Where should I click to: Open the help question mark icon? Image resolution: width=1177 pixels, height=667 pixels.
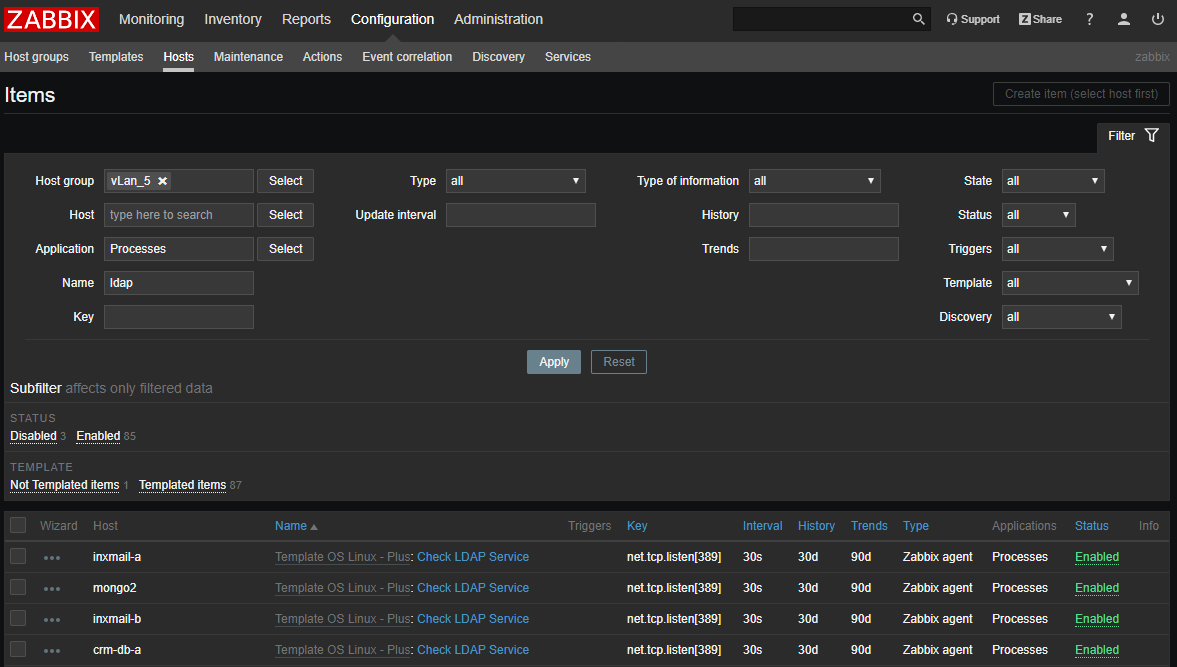1090,19
